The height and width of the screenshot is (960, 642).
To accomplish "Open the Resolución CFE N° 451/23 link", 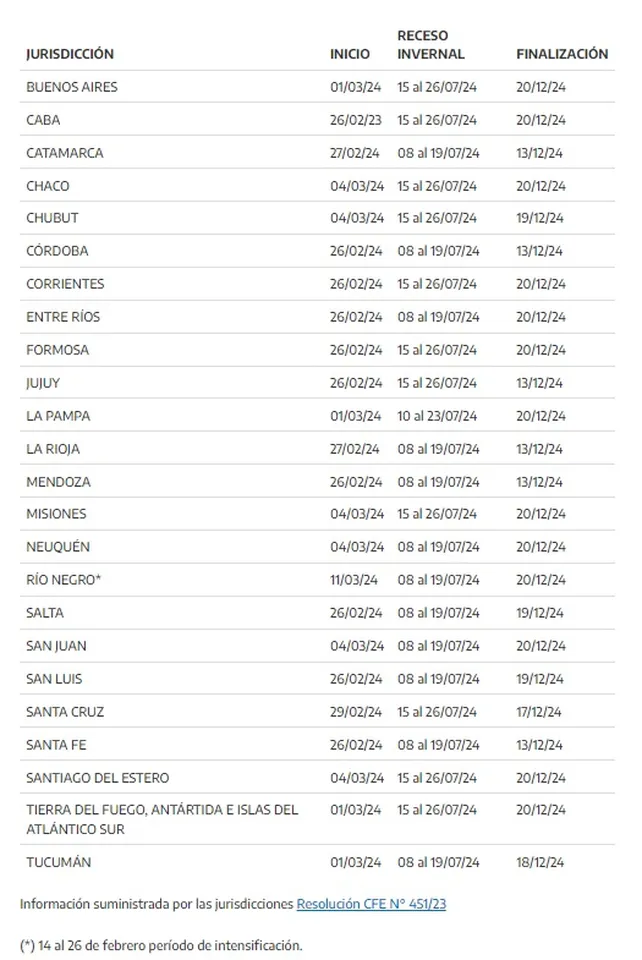I will tap(371, 904).
